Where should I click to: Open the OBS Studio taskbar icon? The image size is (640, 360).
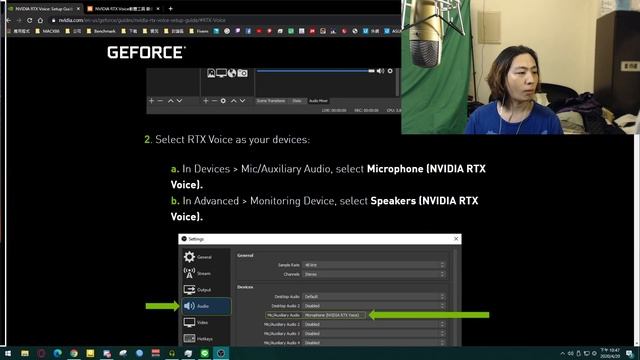221,353
